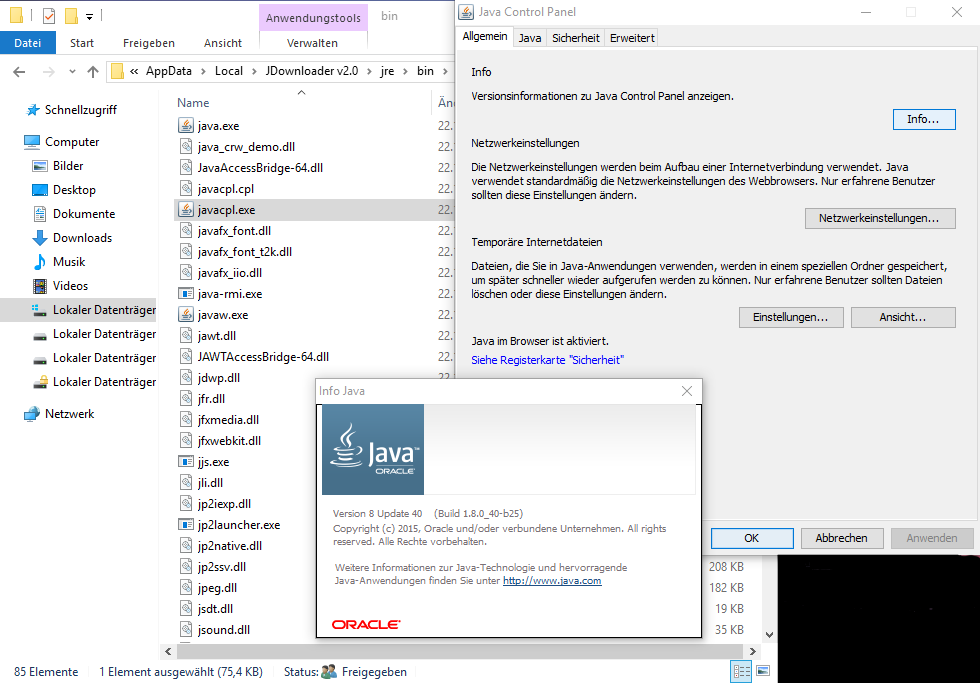Toggle sort arrow above Name column

coord(301,92)
